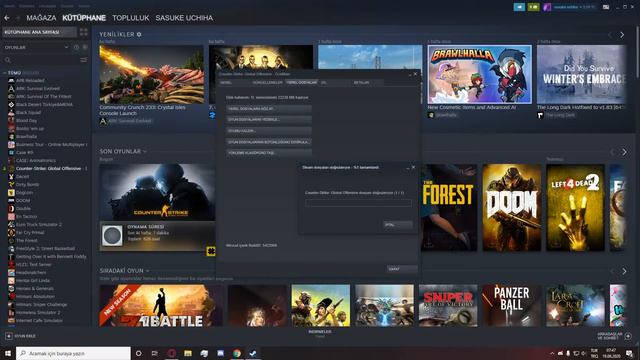Screen dimensions: 640x360
Task: Open the green friend requests mail icon
Action: (x=533, y=7)
